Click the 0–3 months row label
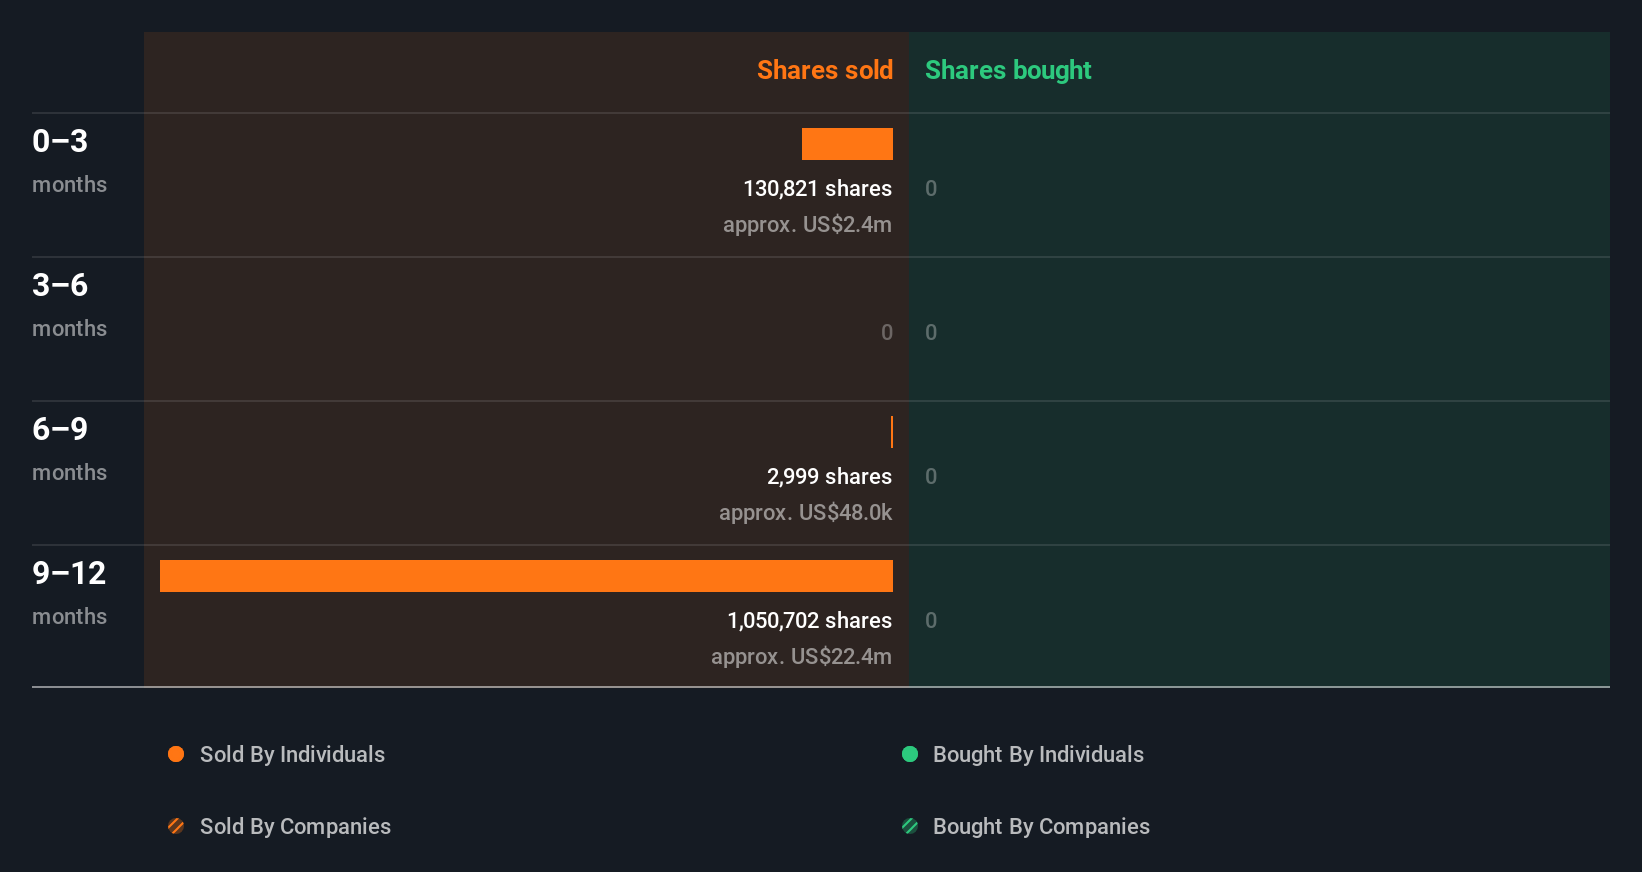Image resolution: width=1642 pixels, height=872 pixels. (69, 160)
